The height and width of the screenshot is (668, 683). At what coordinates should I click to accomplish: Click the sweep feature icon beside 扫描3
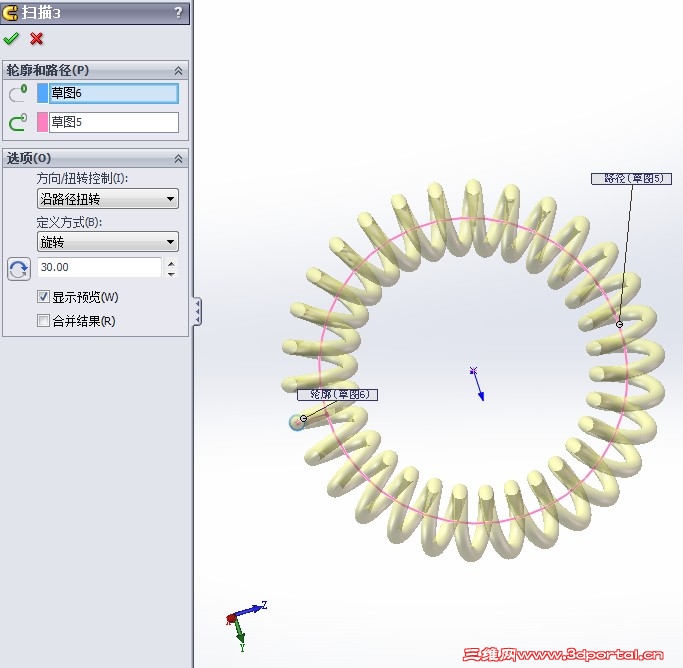pyautogui.click(x=10, y=13)
